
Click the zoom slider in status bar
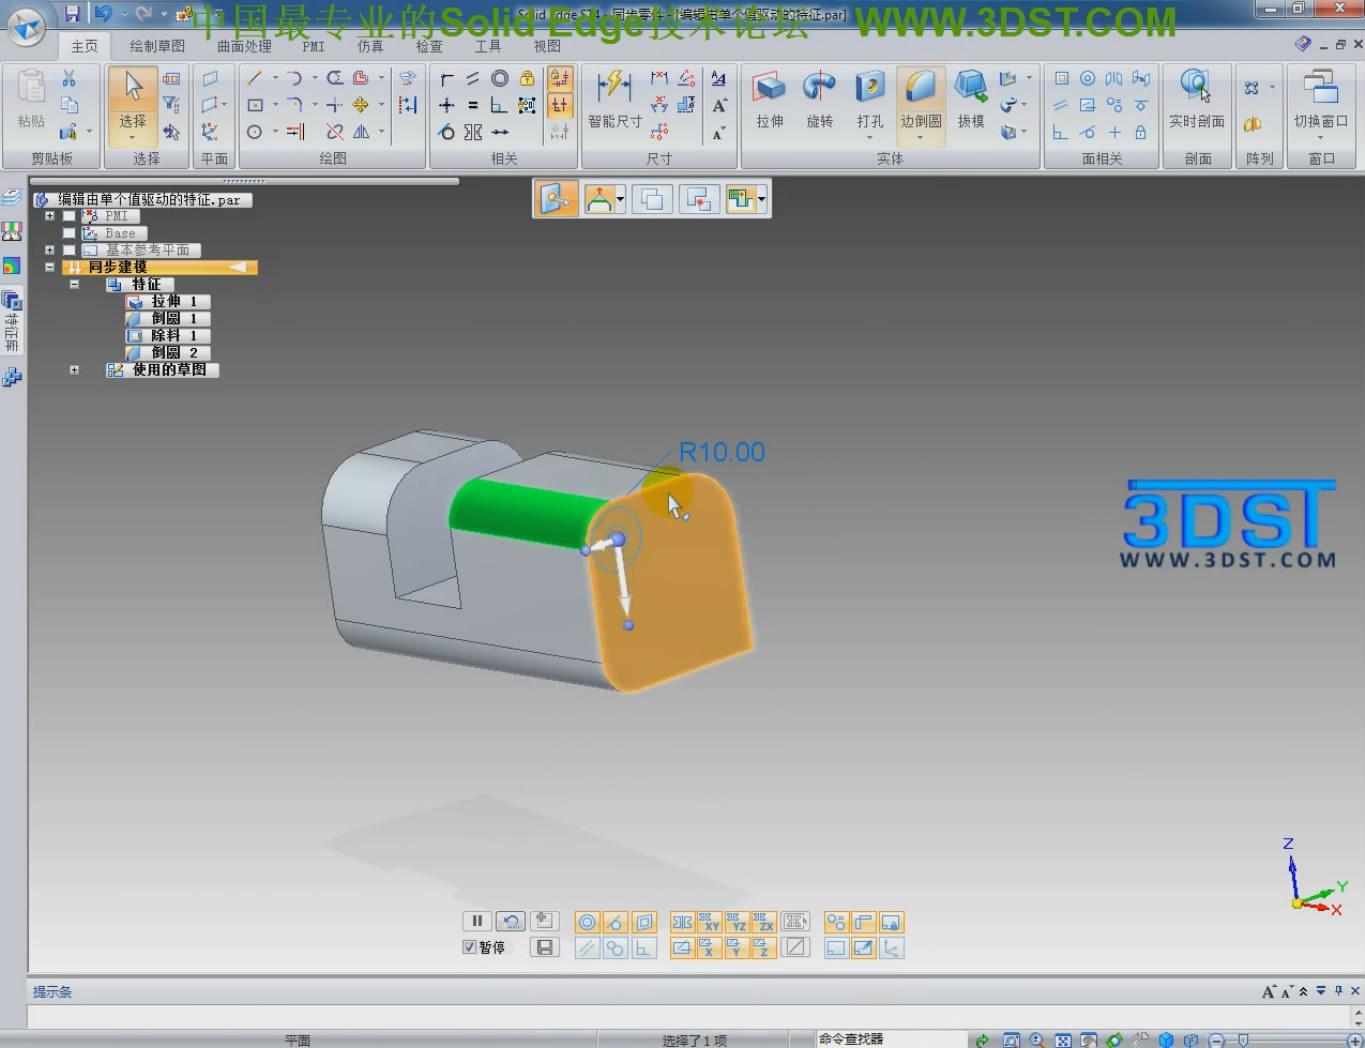[1243, 1040]
